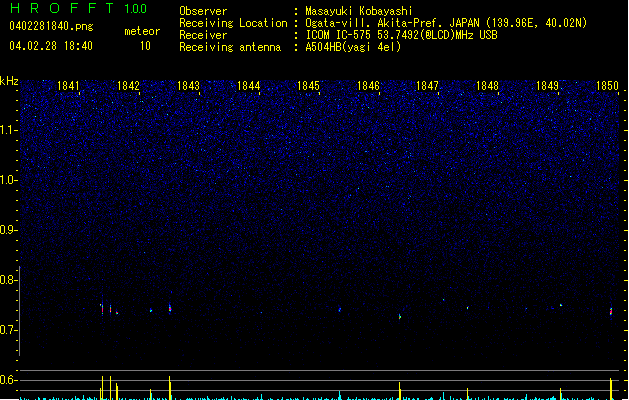Click the Receiving Location label
Viewport: 629px width, 400px height.
[x=233, y=23]
